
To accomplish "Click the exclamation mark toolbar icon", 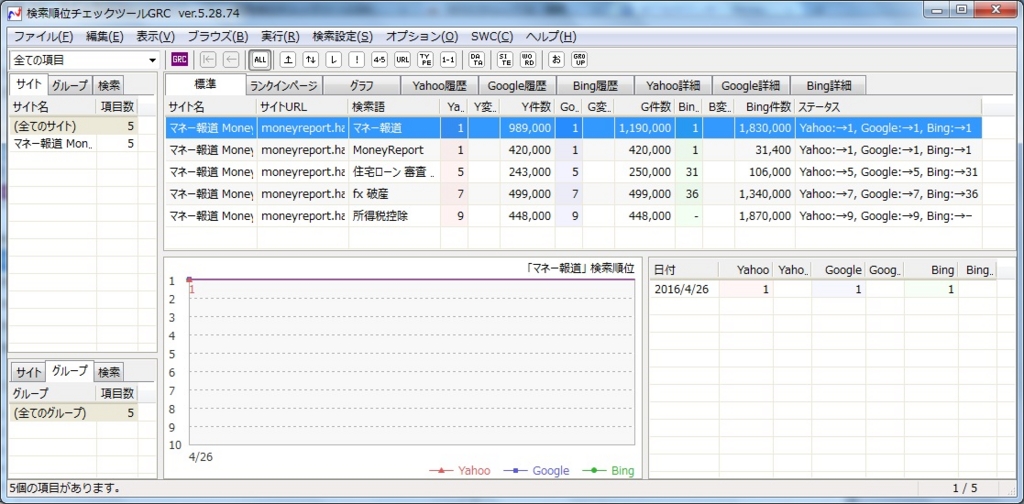I will point(357,60).
